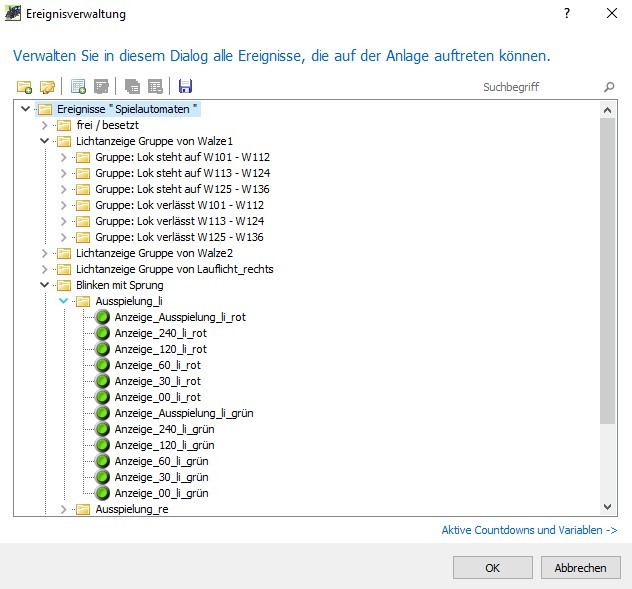
Task: Click green indicator of Anzeige_00_li_grün
Action: coord(102,493)
